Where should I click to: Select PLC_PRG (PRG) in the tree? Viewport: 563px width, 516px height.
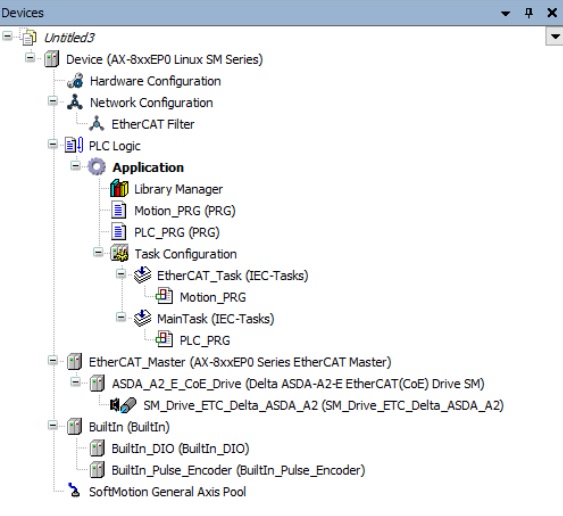coord(177,232)
